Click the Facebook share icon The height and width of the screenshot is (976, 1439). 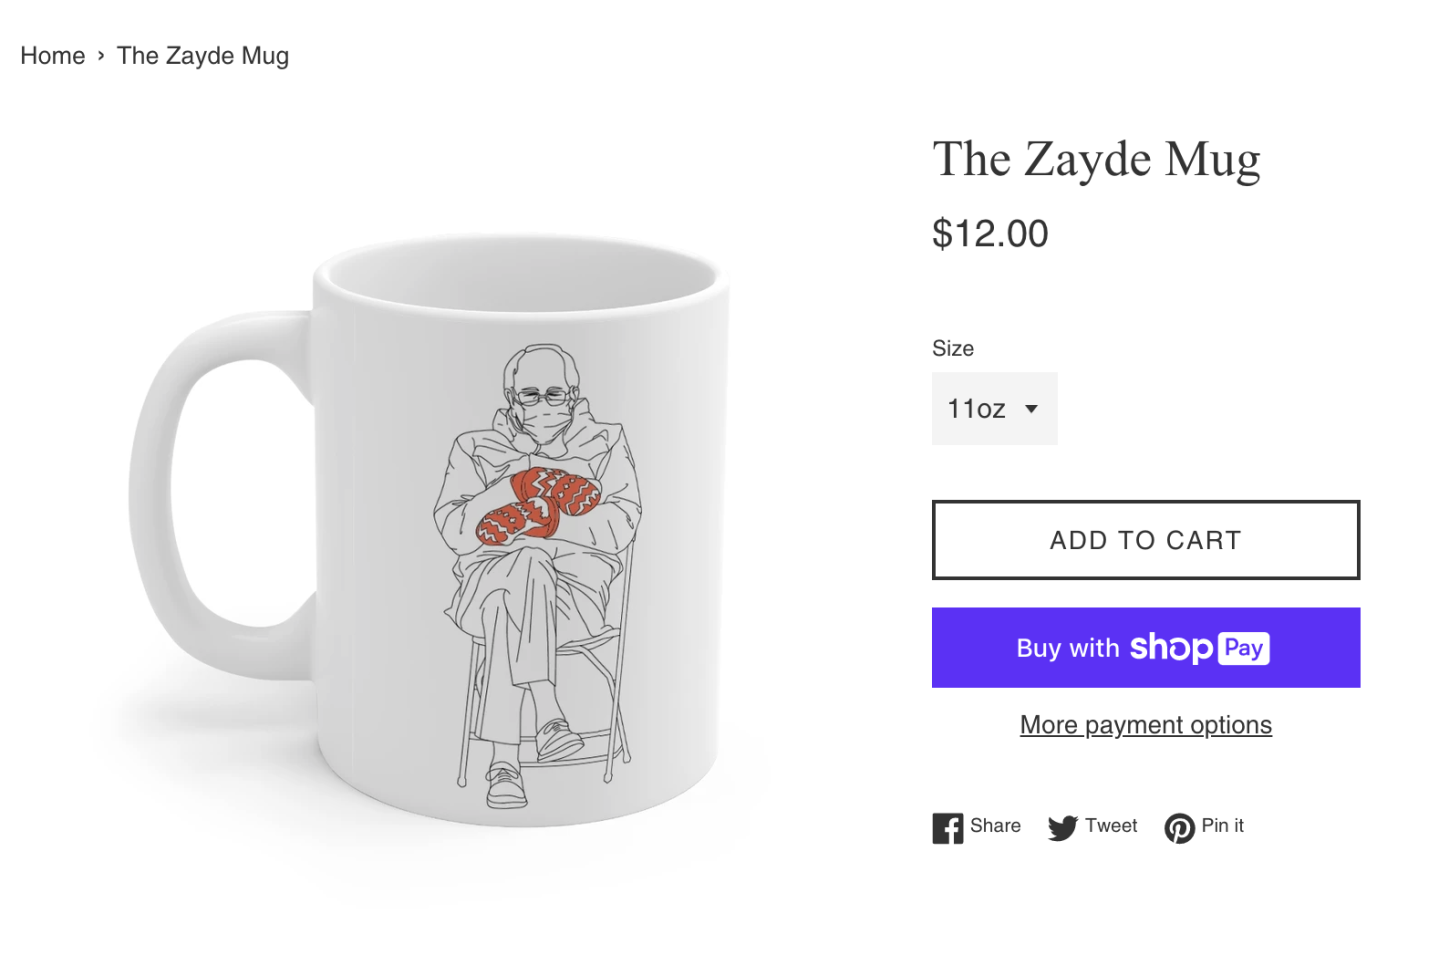[947, 828]
